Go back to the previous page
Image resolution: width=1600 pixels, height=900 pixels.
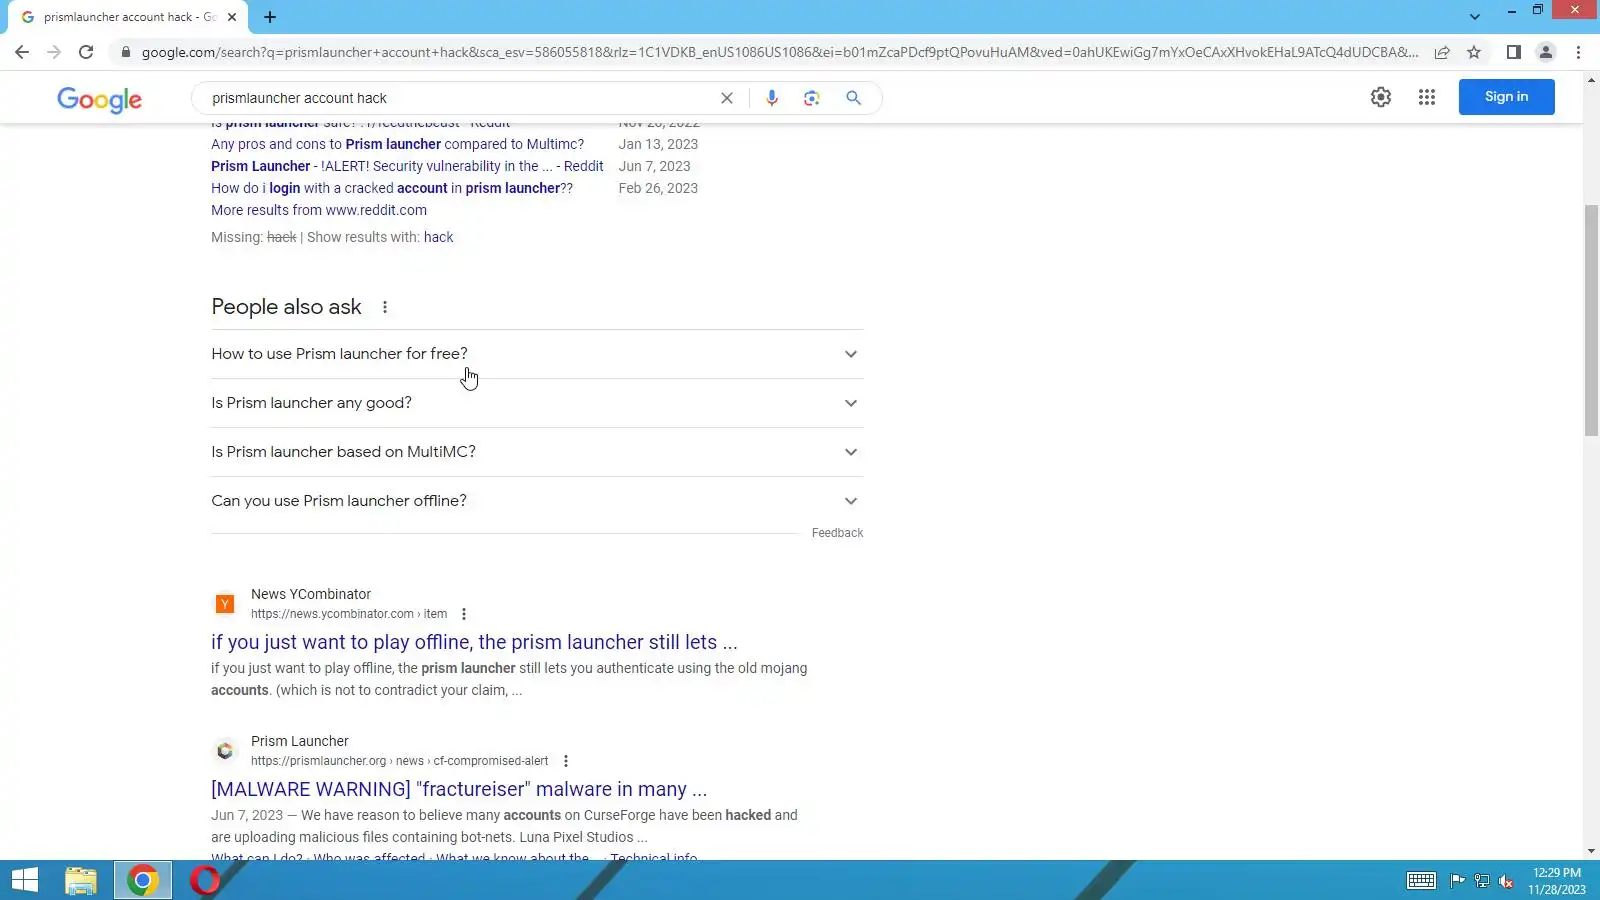tap(22, 52)
